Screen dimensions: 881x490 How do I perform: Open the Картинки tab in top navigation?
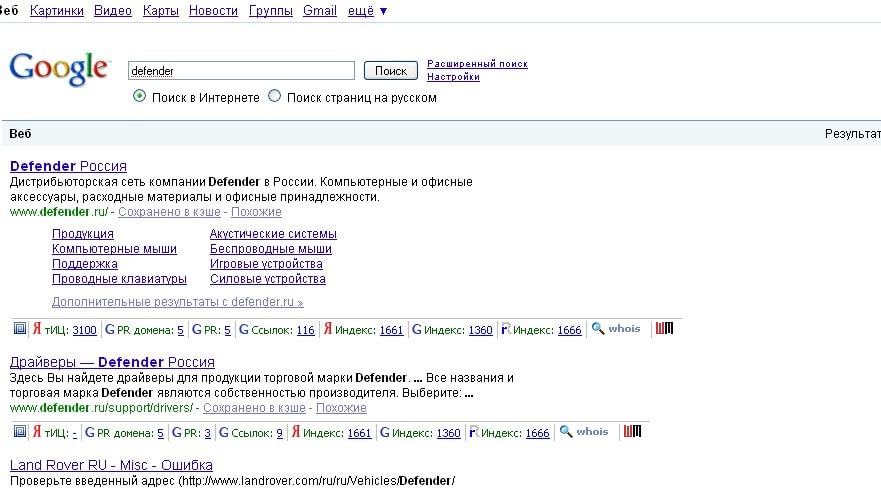click(x=57, y=11)
